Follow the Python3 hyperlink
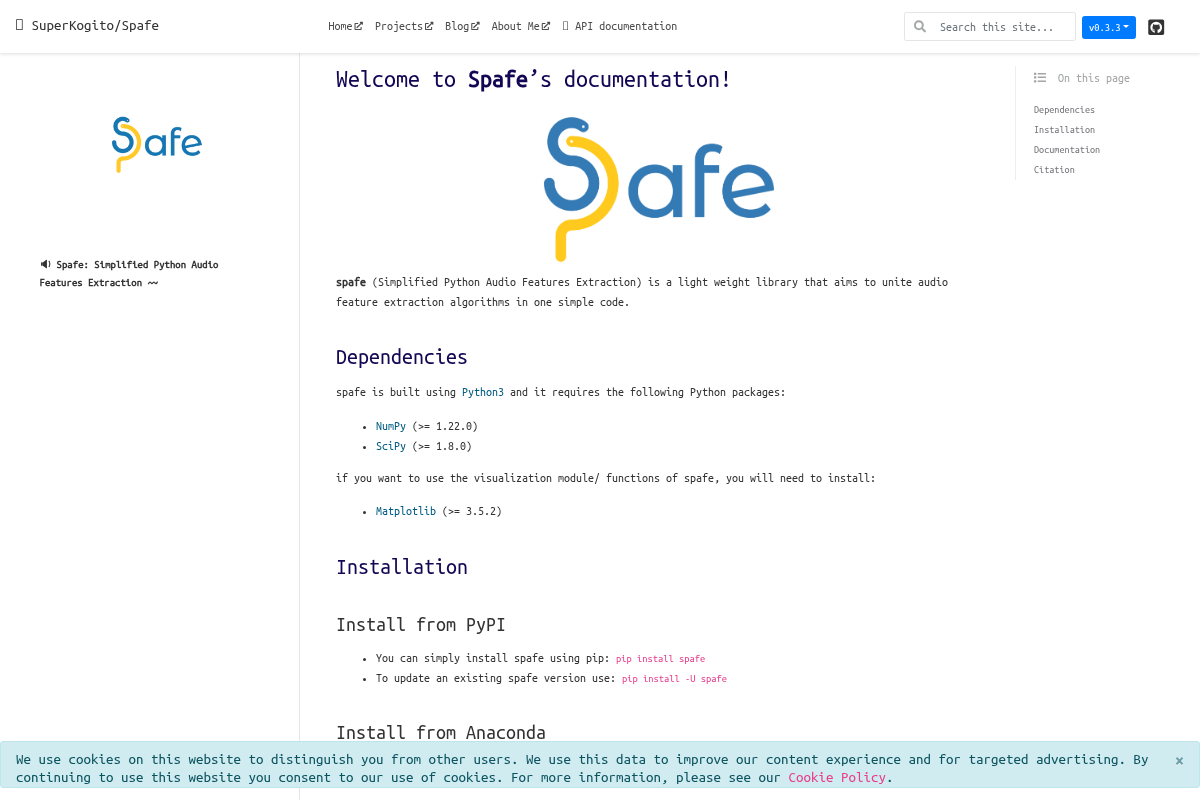 tap(482, 392)
